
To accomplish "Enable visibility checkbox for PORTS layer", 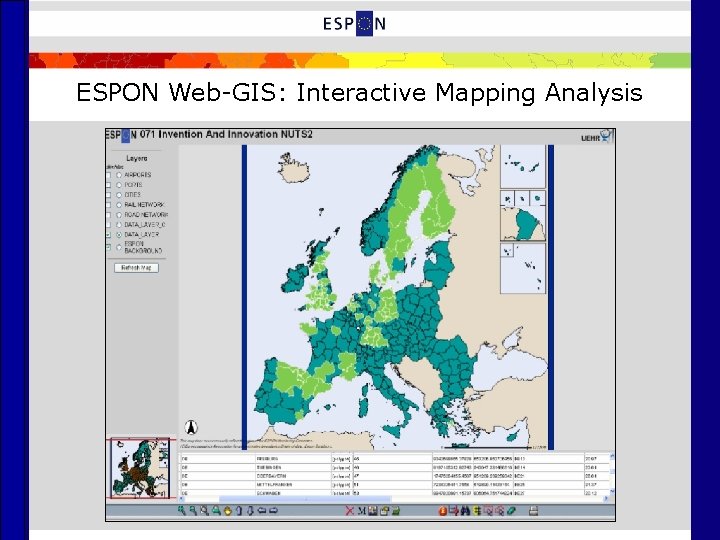I will (108, 185).
